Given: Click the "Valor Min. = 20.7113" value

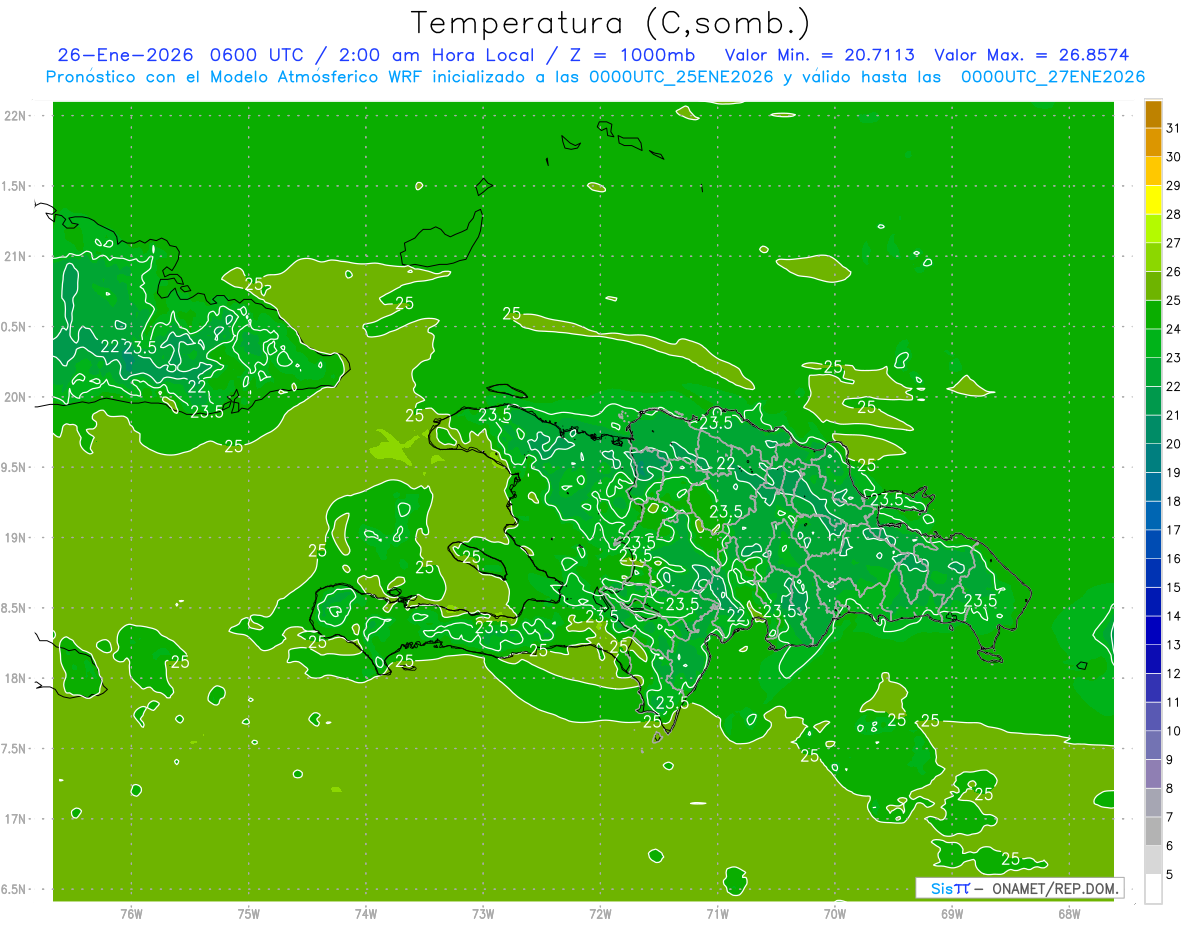Looking at the screenshot, I should [x=820, y=55].
